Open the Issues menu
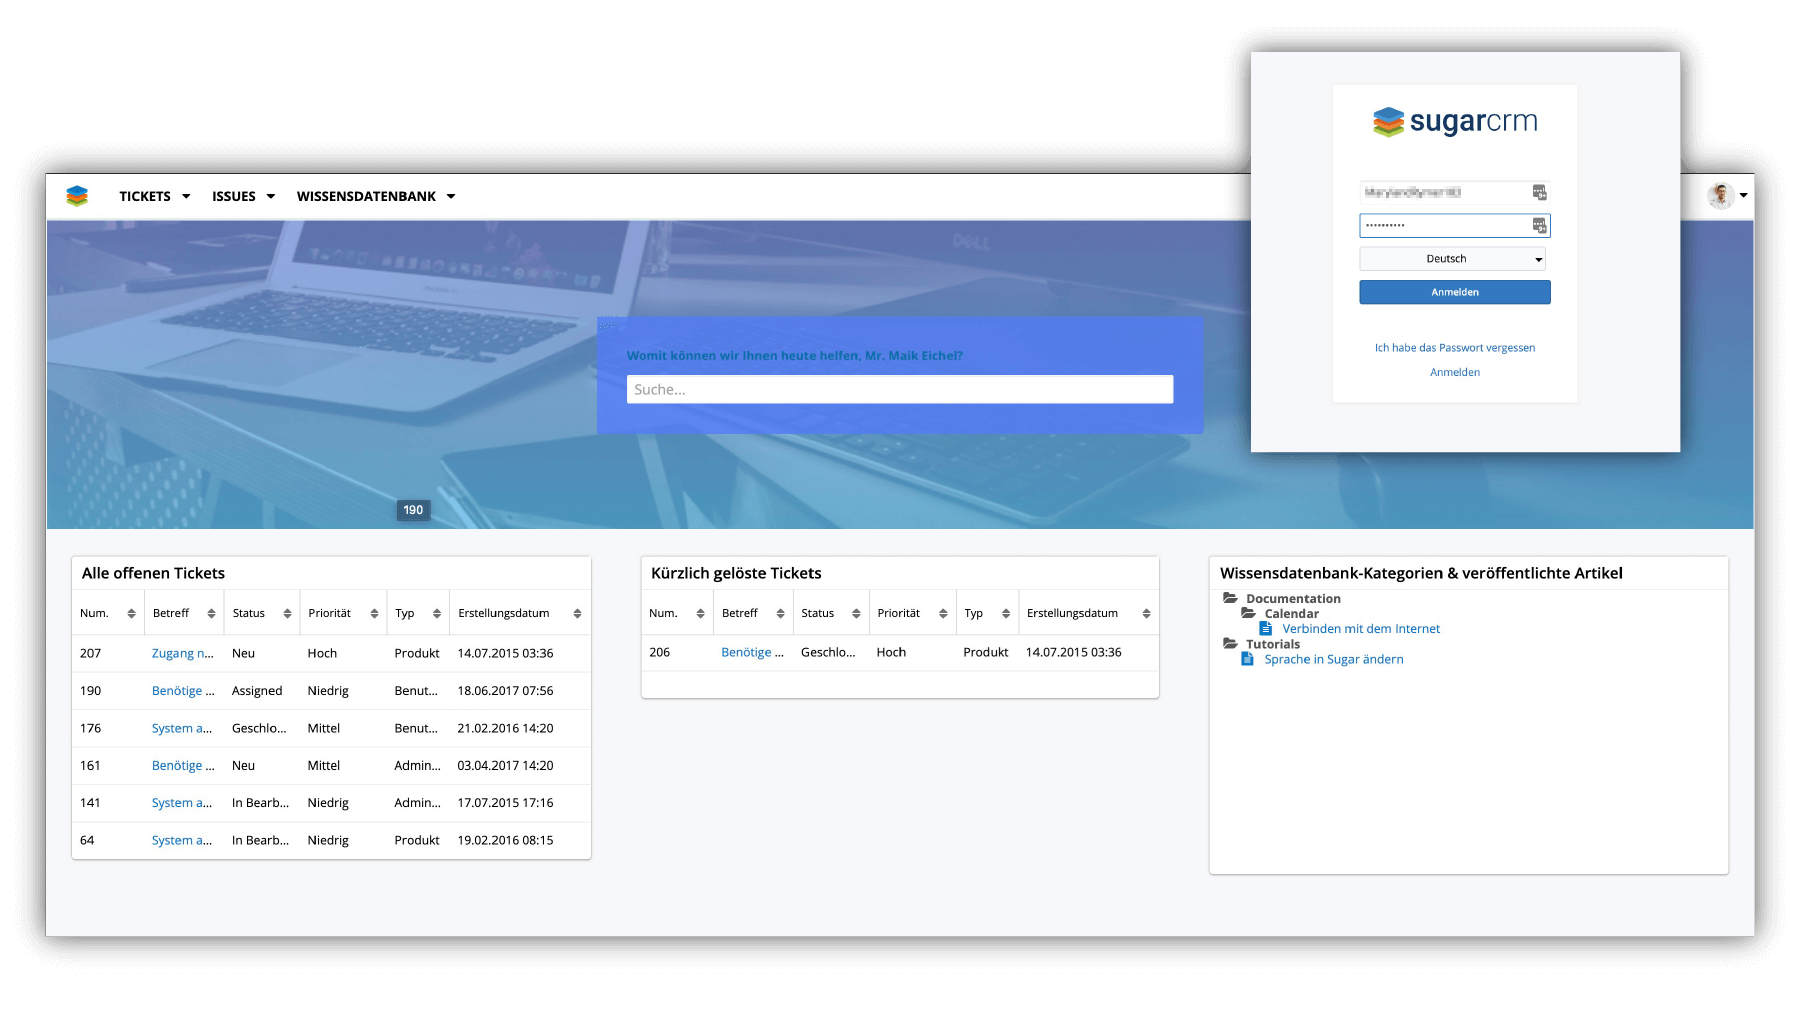 (x=243, y=197)
